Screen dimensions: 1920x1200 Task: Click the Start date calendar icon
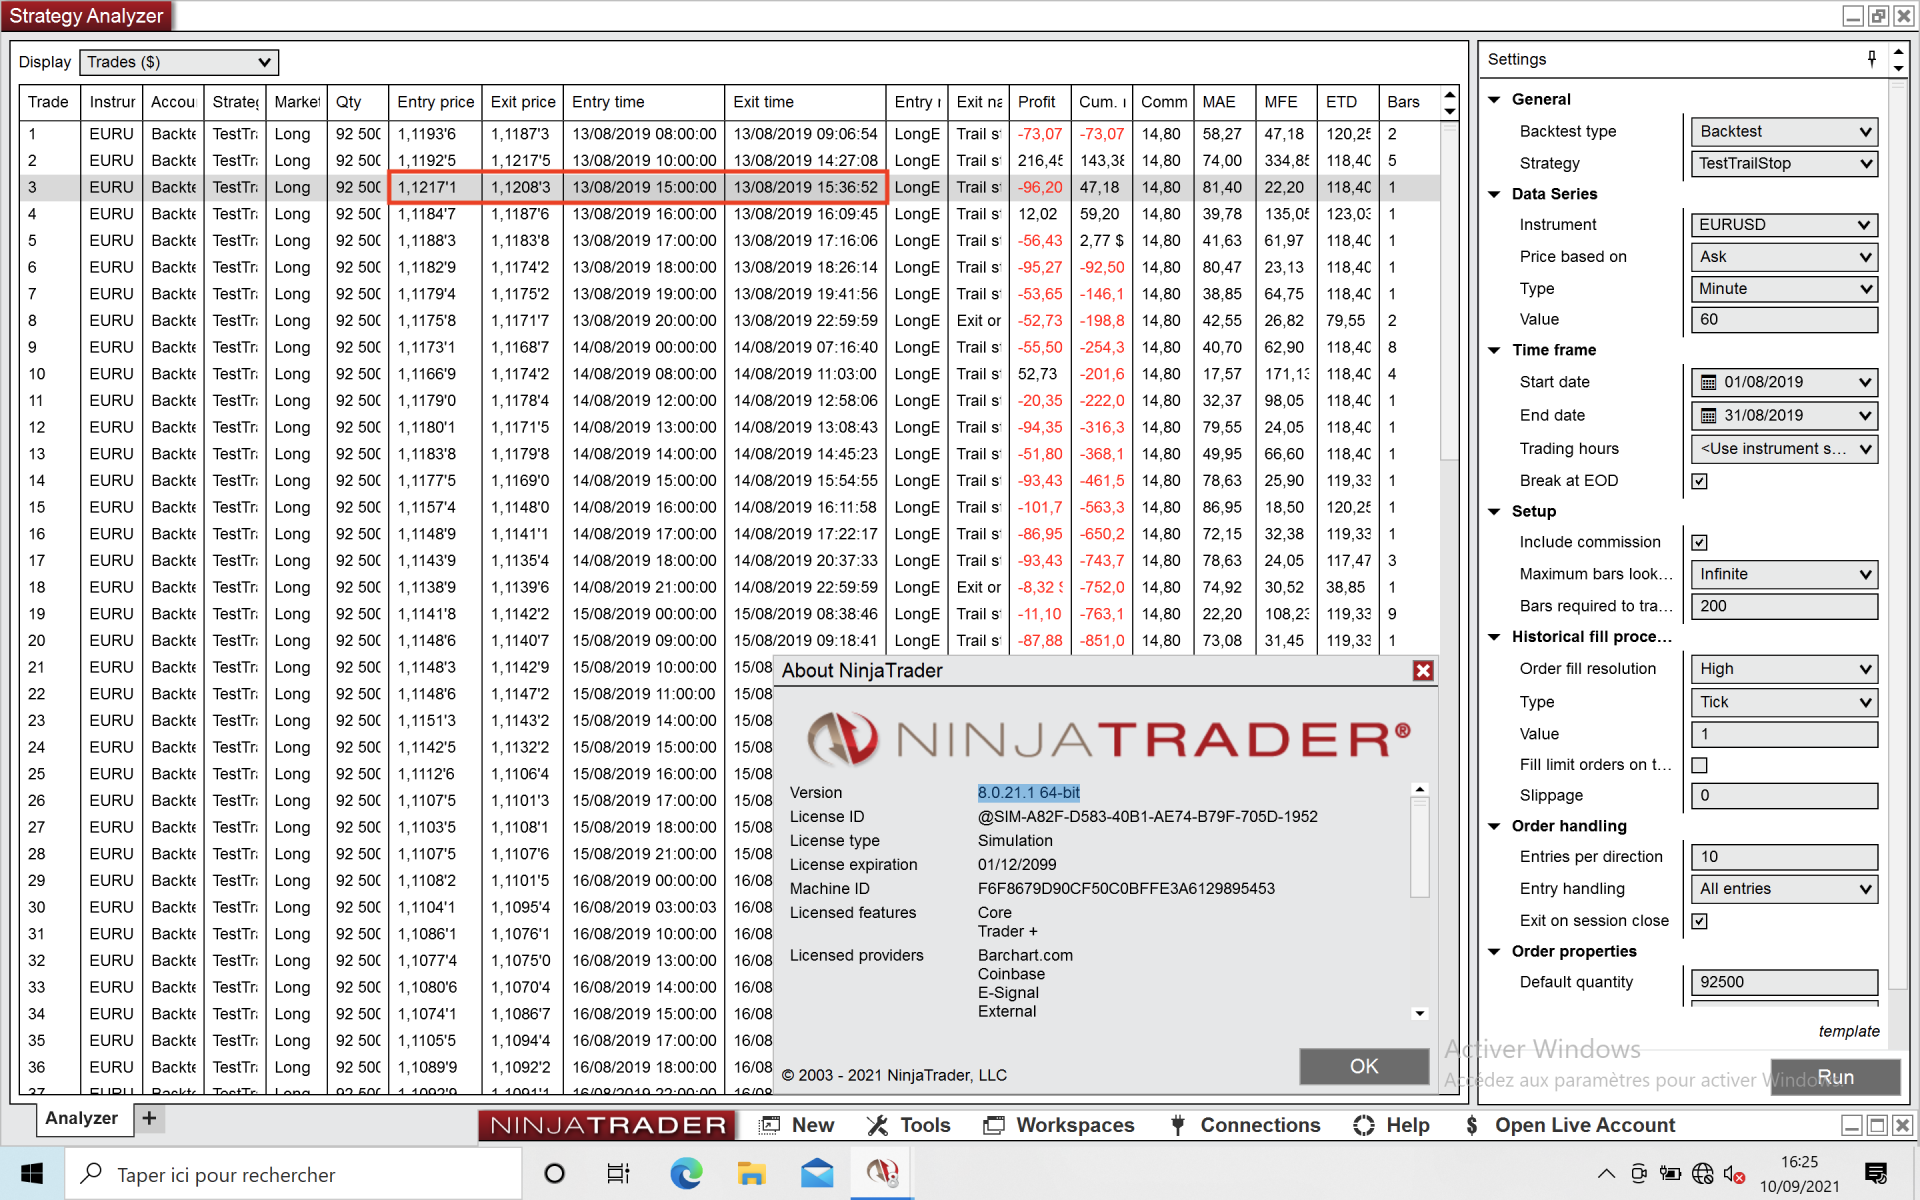pos(1708,382)
